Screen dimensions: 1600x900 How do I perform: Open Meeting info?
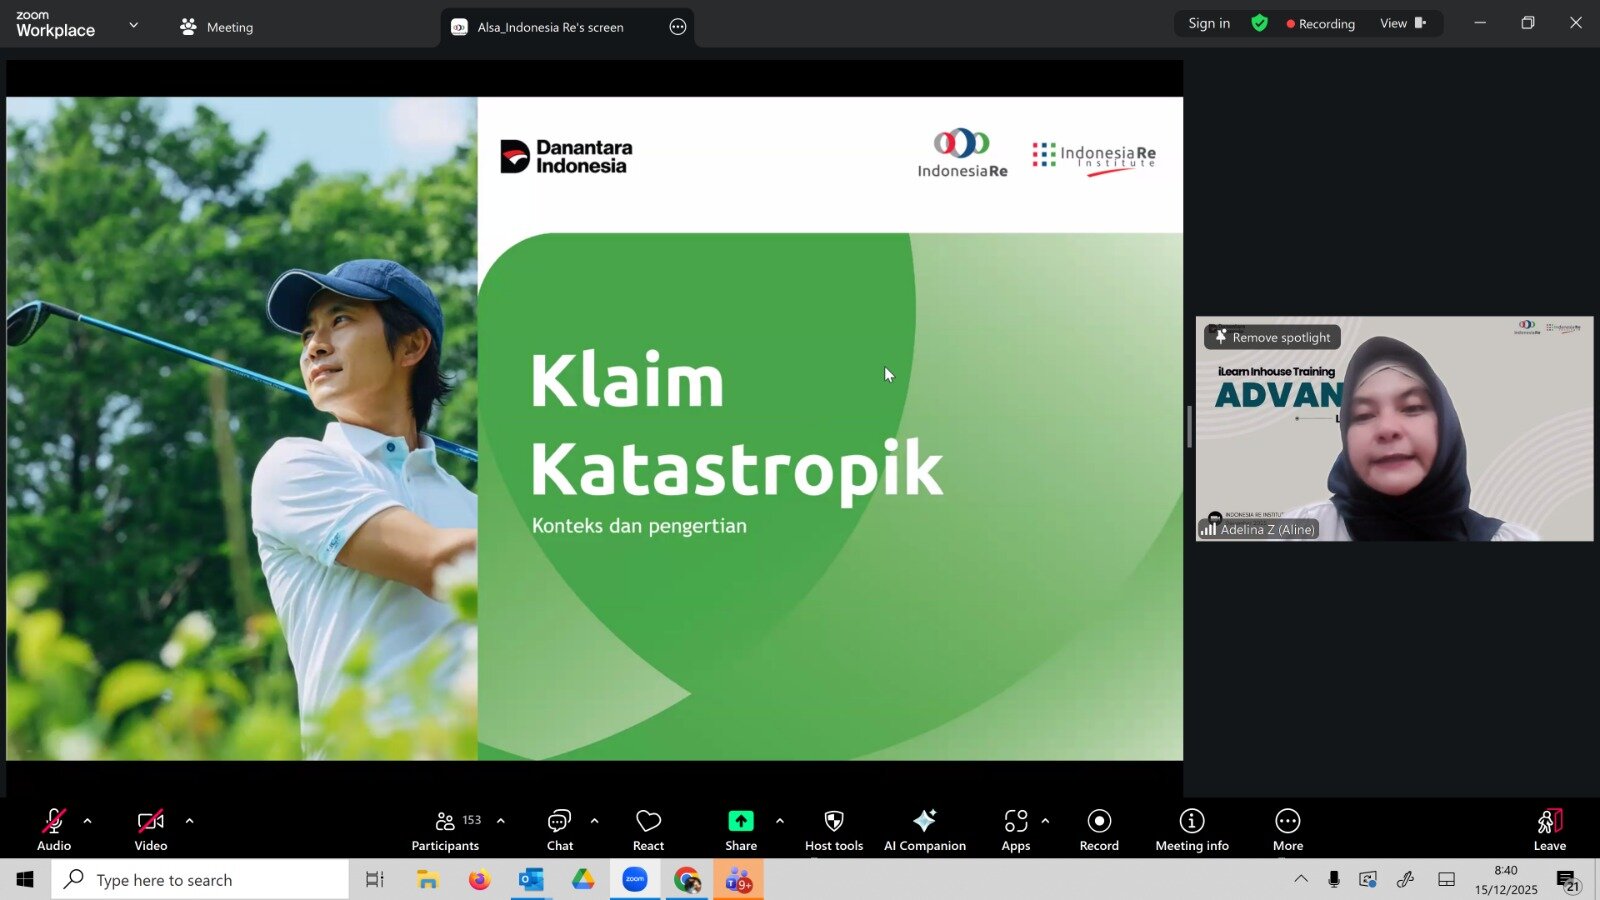tap(1191, 830)
